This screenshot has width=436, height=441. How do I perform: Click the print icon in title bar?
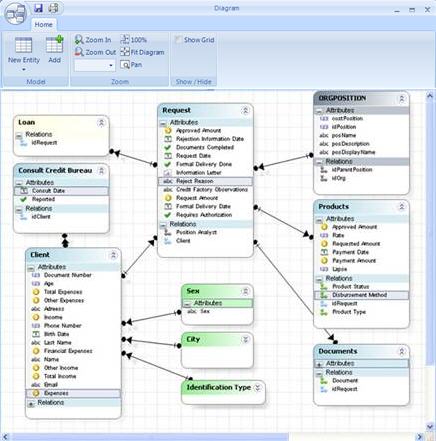point(53,8)
